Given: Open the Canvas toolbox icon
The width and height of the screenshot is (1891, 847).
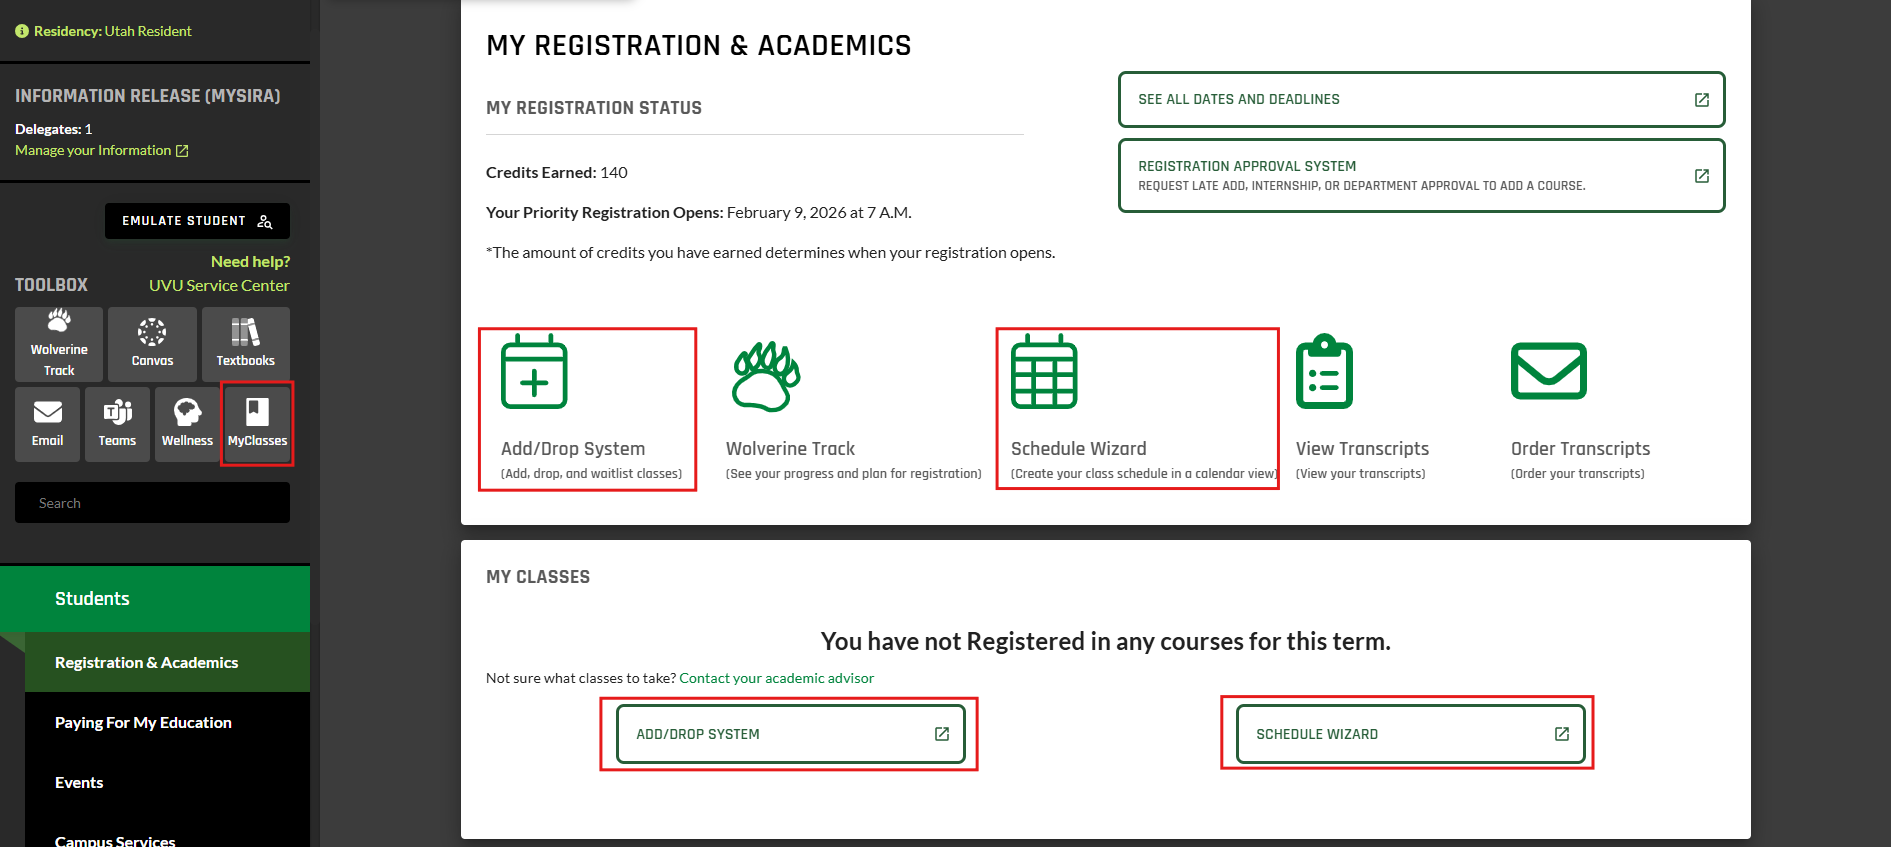Looking at the screenshot, I should pos(152,344).
